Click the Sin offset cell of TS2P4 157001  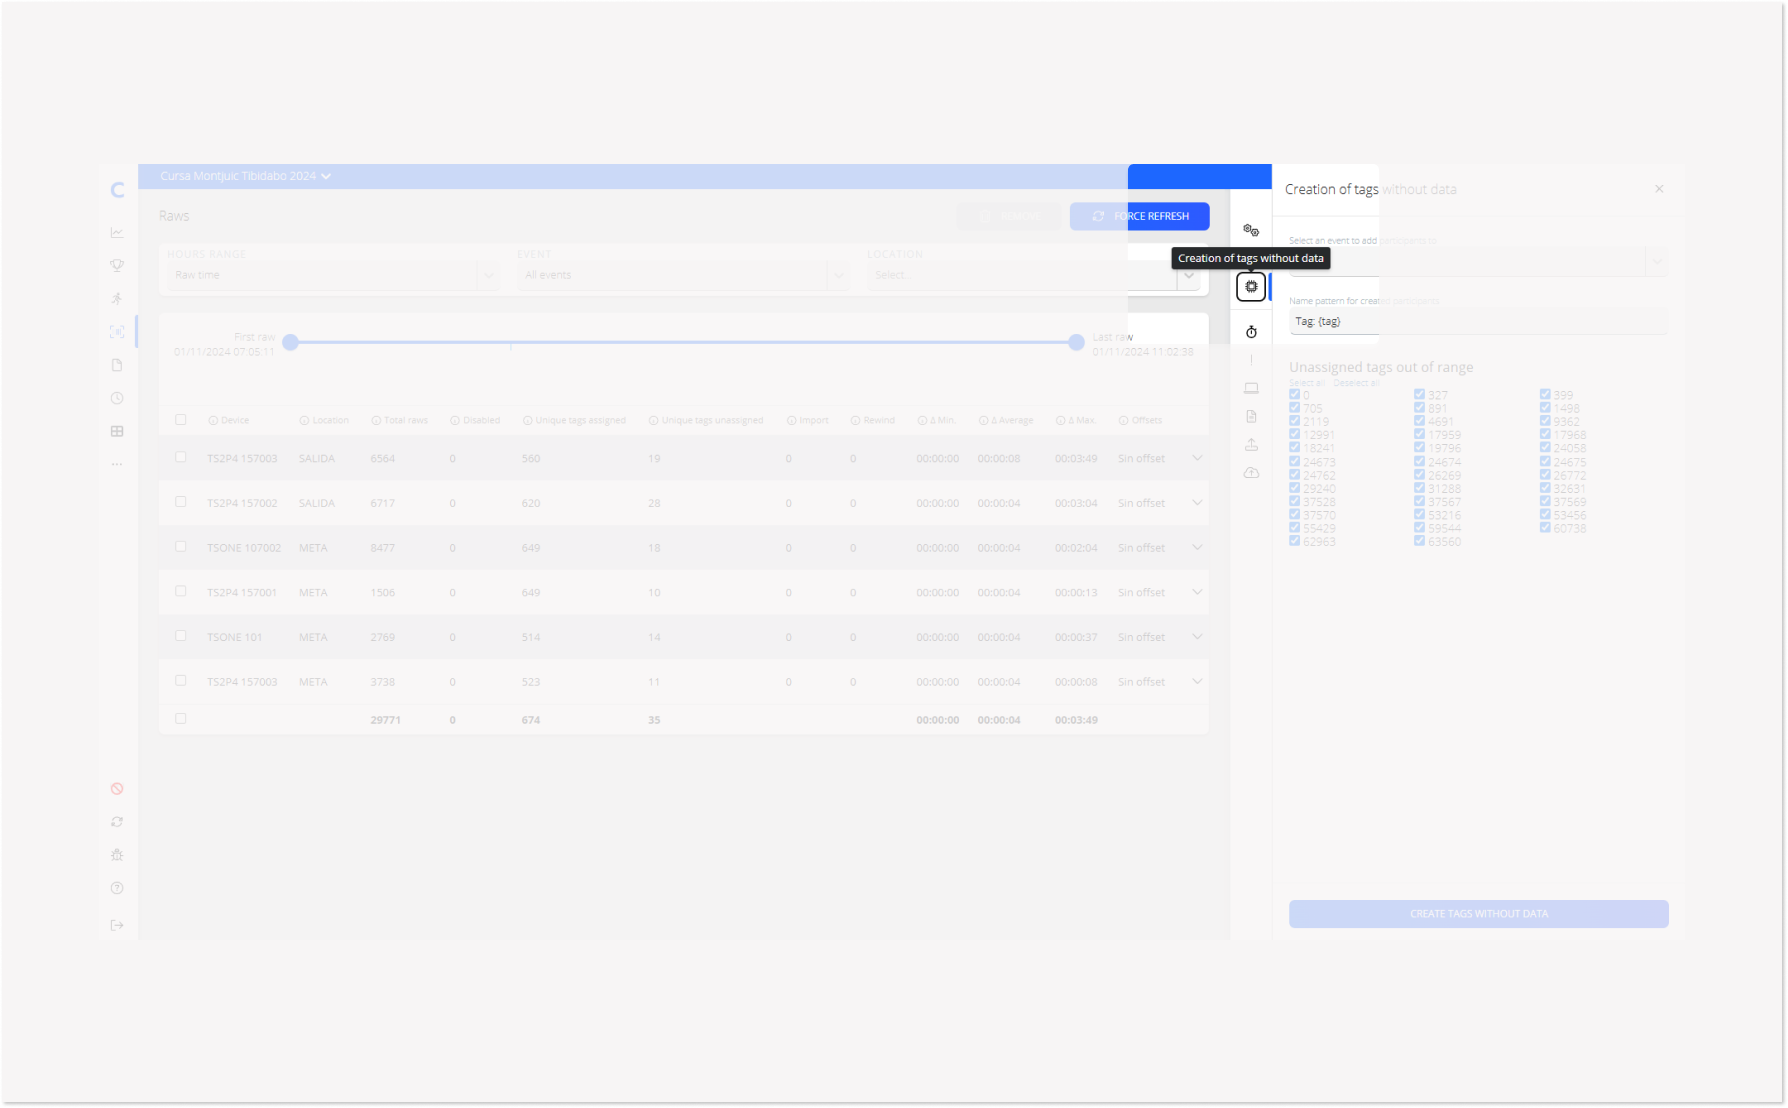1141,593
